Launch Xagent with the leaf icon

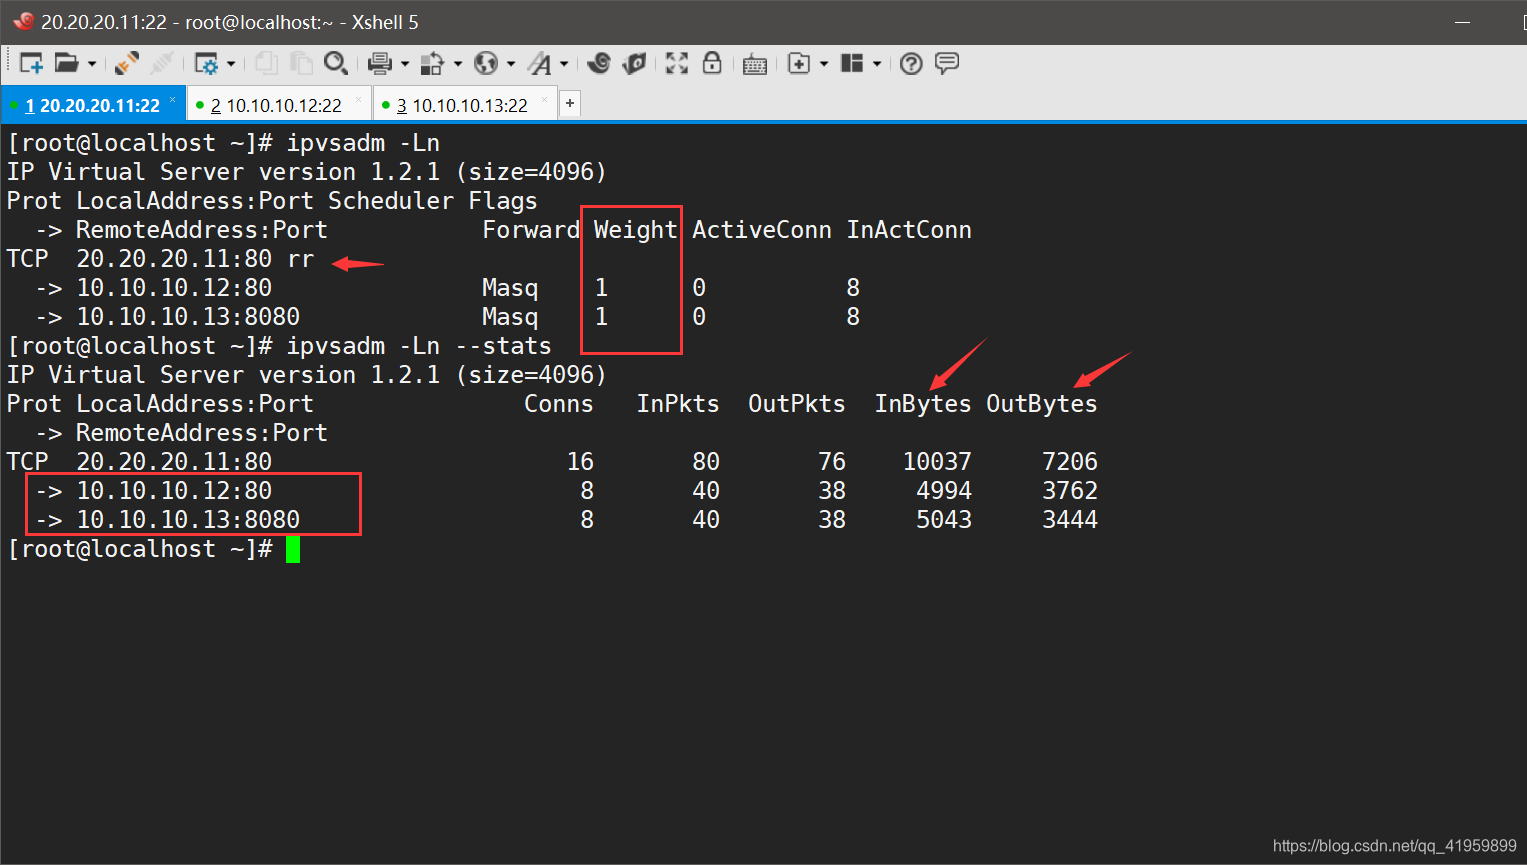coord(634,64)
